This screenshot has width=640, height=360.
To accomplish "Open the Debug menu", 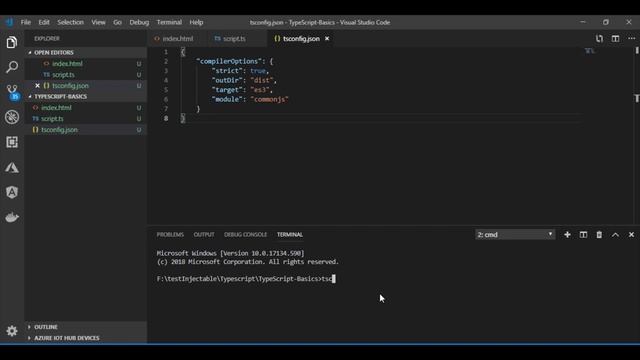I will [139, 22].
